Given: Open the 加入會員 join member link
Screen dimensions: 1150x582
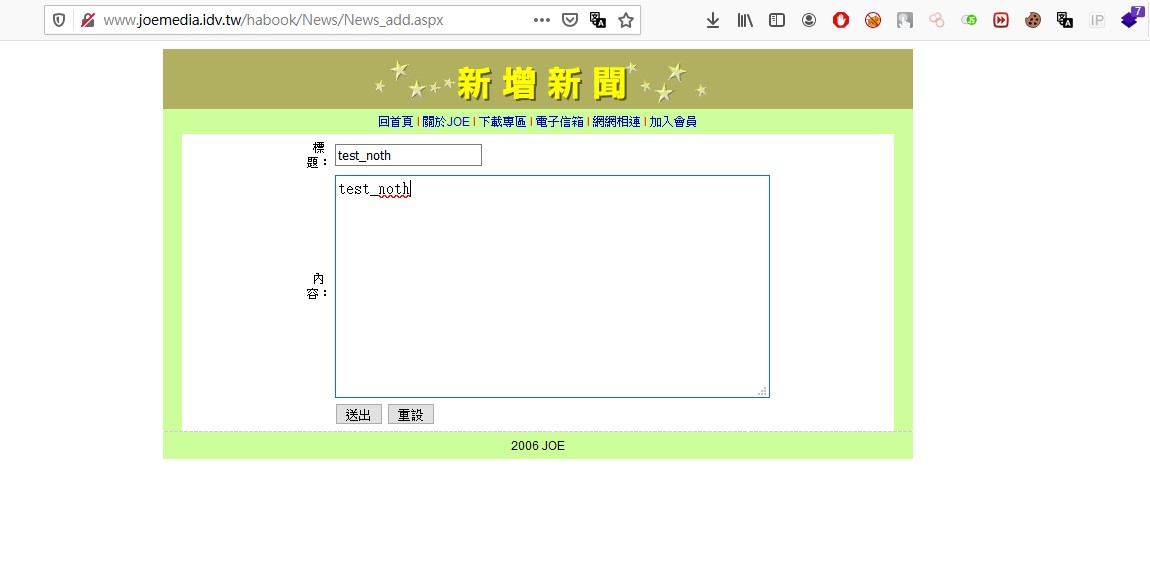Looking at the screenshot, I should 673,122.
